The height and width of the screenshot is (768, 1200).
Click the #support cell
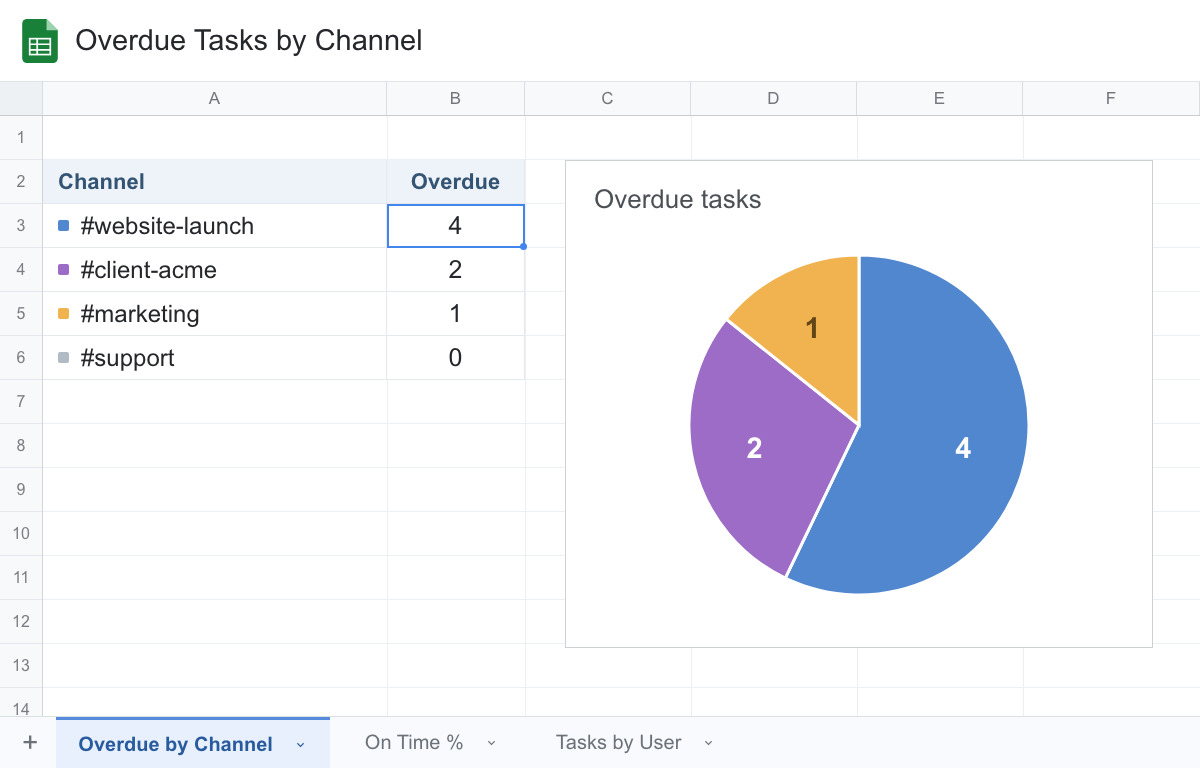pyautogui.click(x=214, y=358)
